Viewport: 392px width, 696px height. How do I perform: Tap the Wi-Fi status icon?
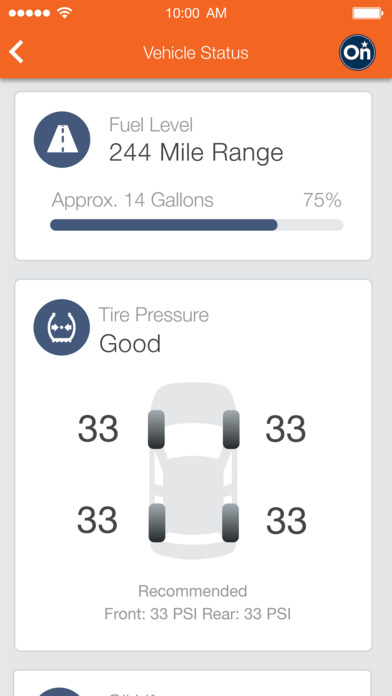coord(65,13)
